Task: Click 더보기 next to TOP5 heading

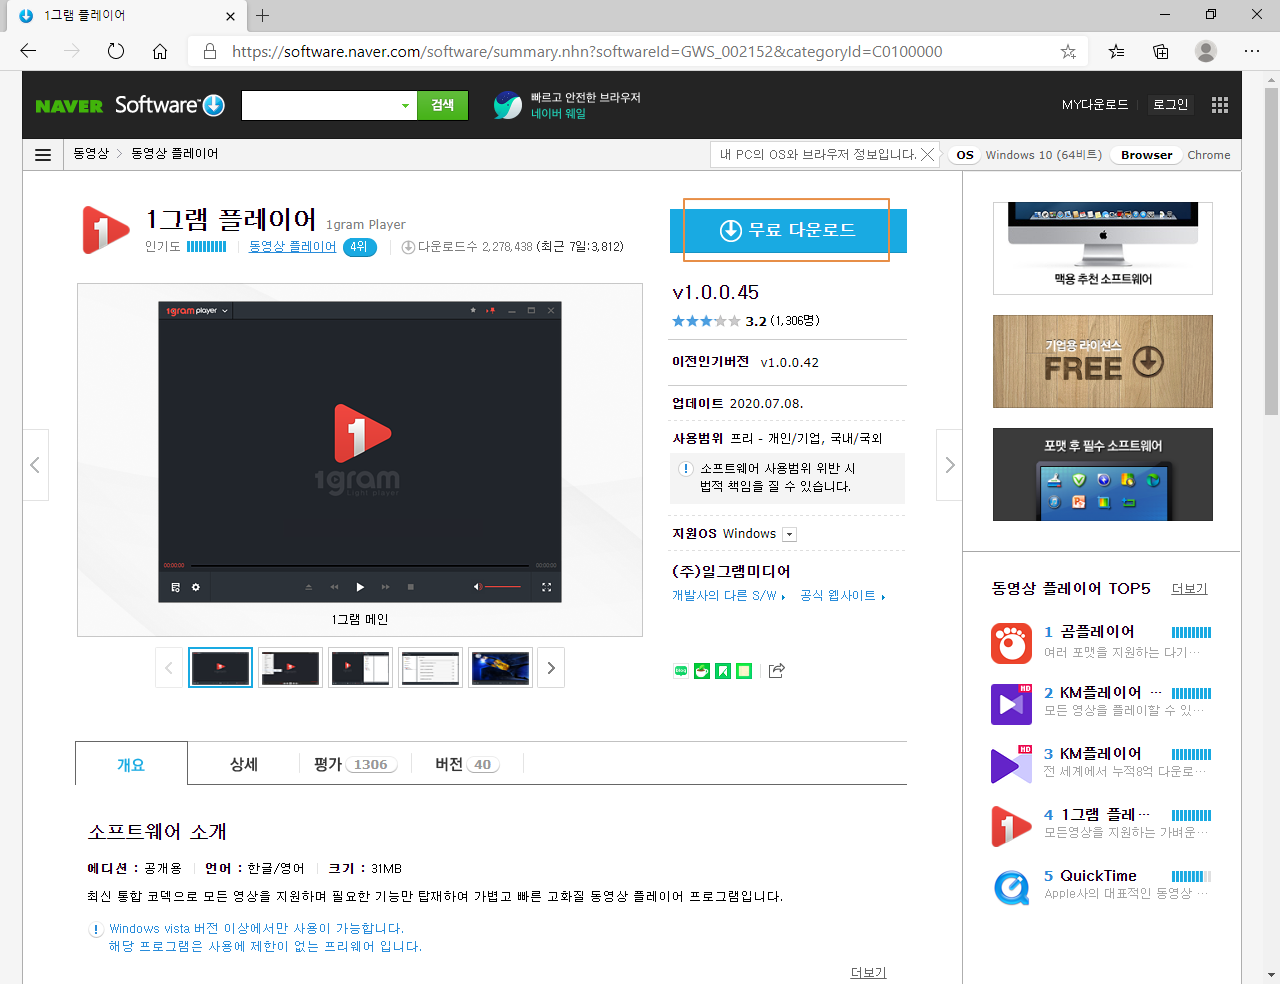Action: pos(1189,589)
